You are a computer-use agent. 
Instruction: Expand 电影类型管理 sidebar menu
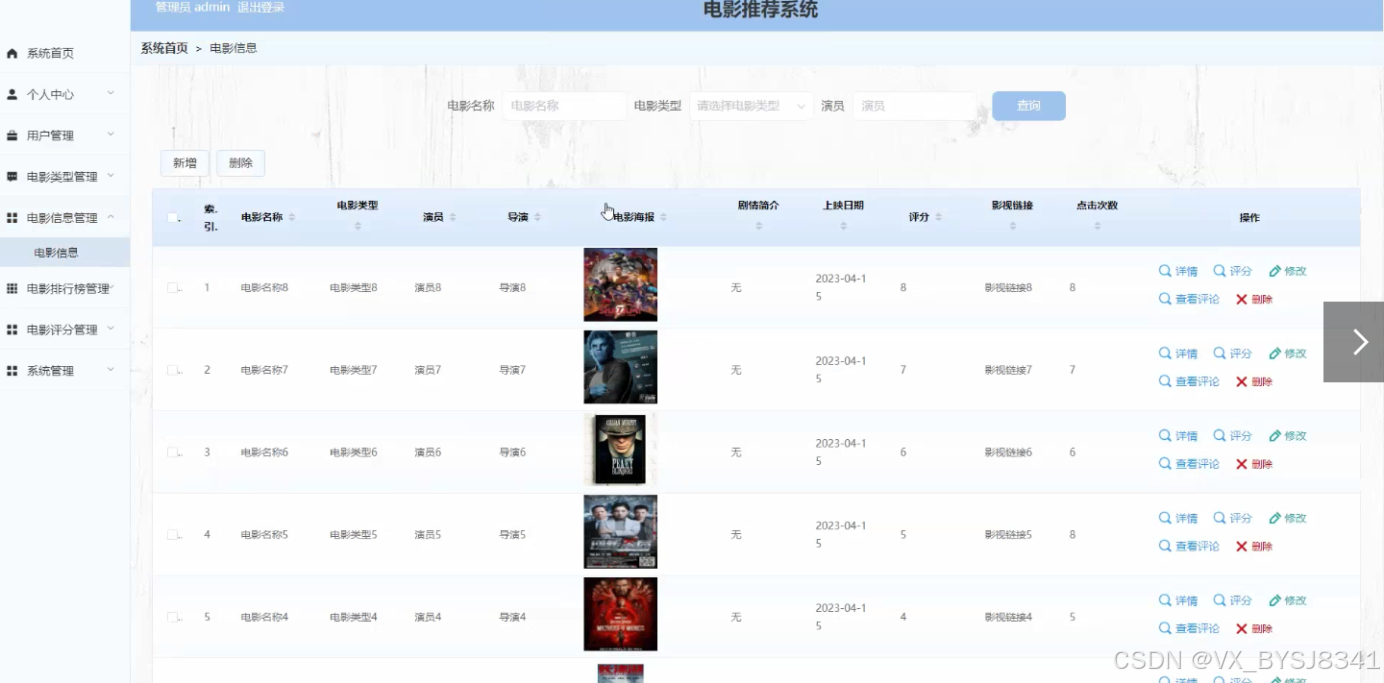[x=110, y=175]
